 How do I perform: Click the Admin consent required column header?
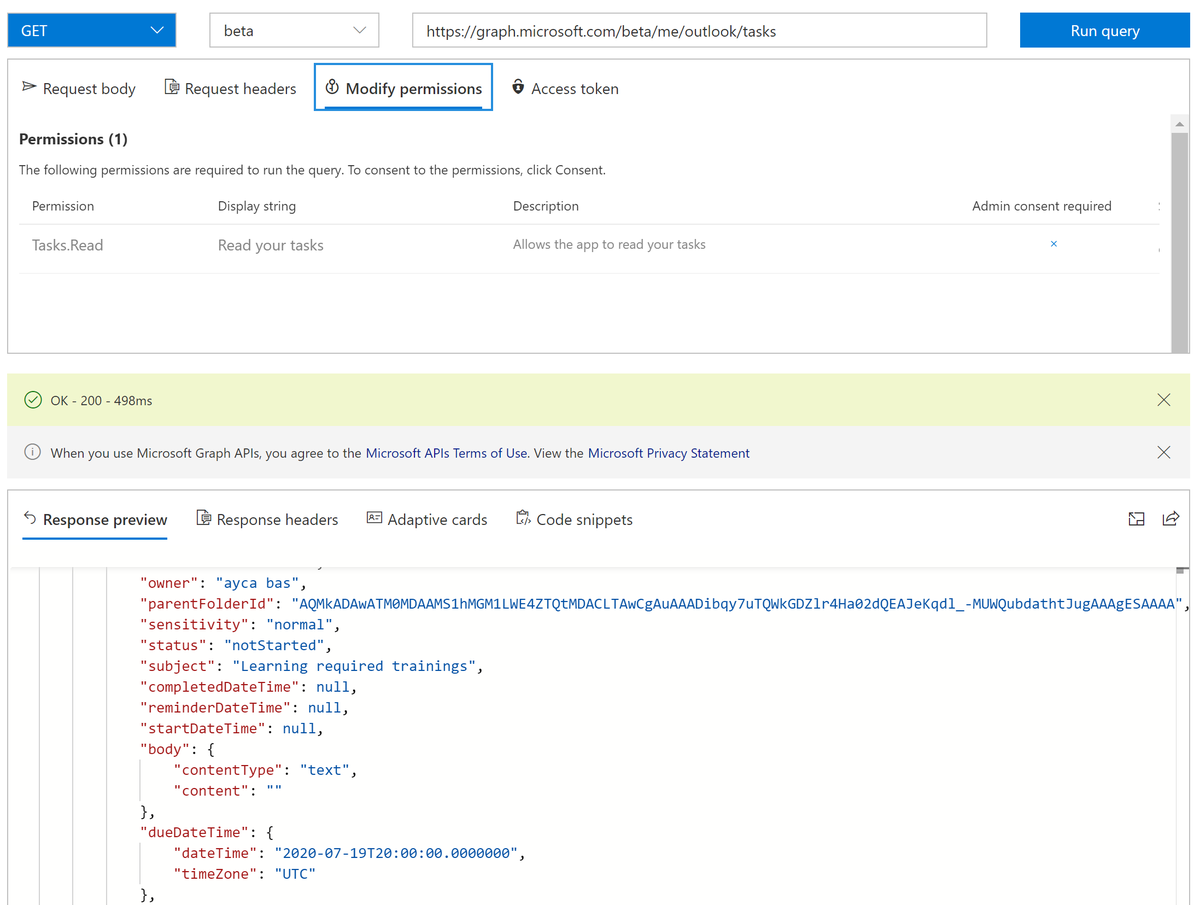(x=1042, y=206)
